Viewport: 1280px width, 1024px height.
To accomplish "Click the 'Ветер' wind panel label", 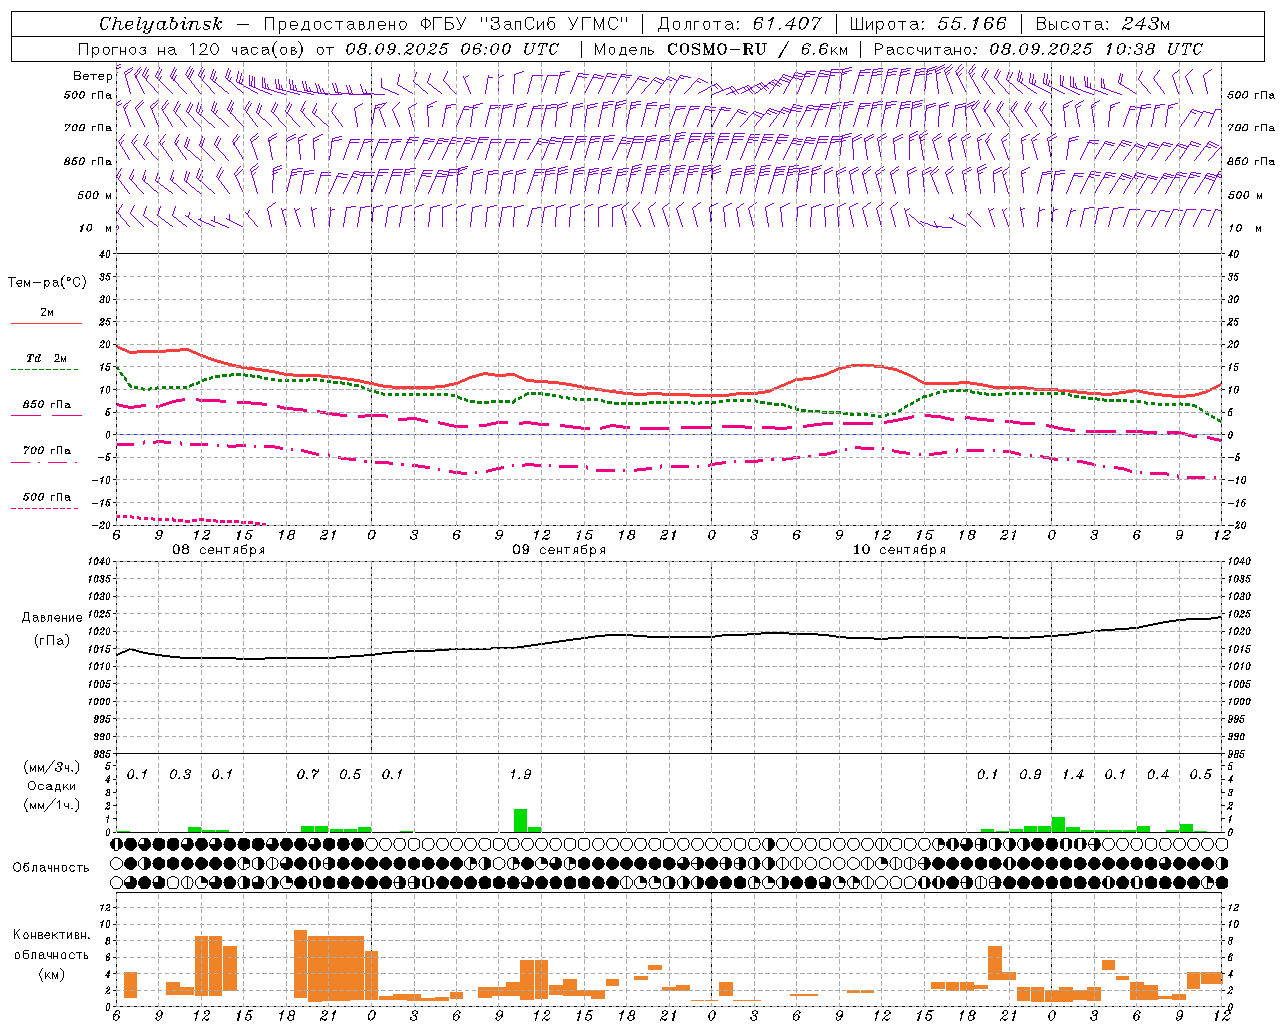I will (x=92, y=76).
